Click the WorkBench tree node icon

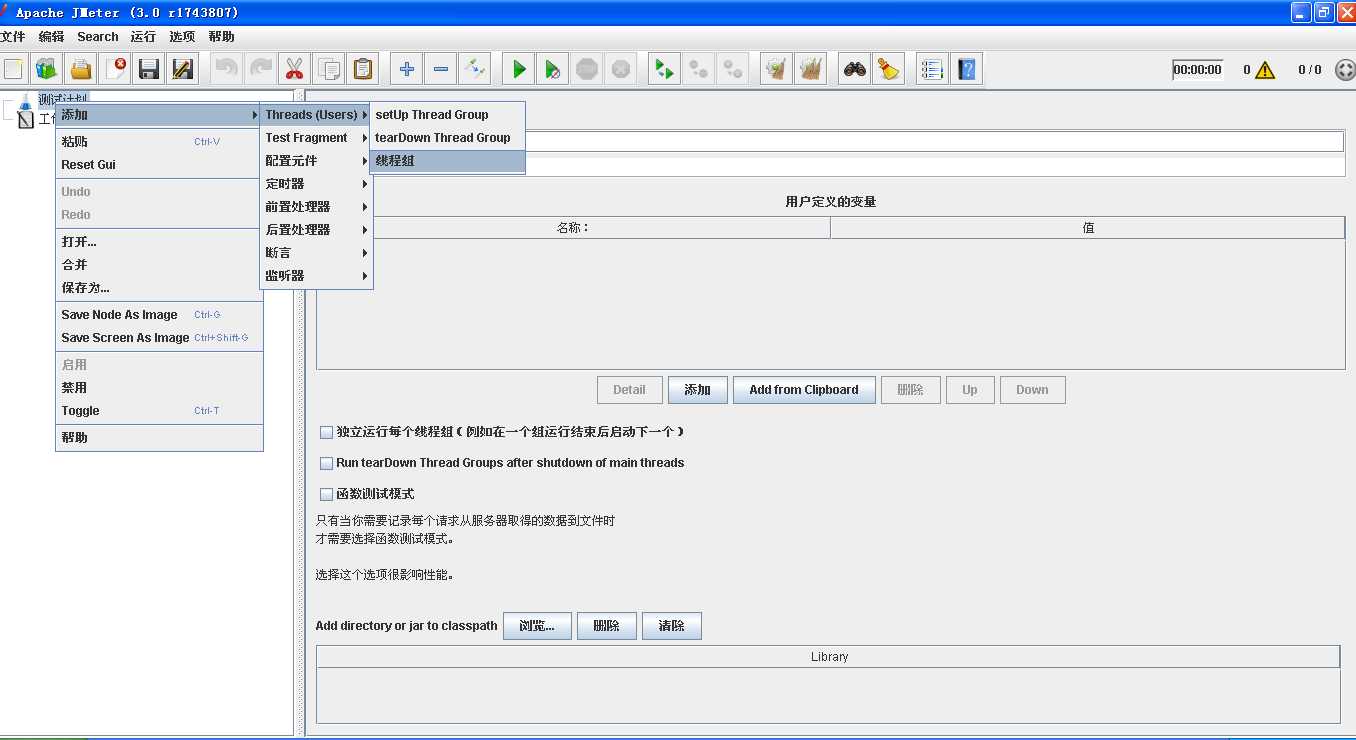tap(26, 120)
